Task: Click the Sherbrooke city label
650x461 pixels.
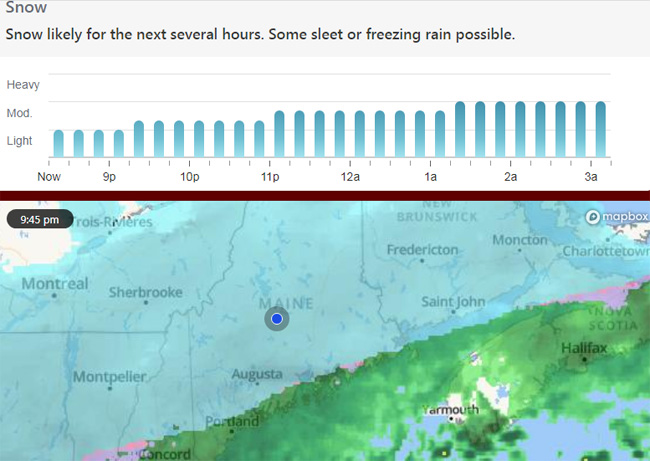Action: point(146,292)
